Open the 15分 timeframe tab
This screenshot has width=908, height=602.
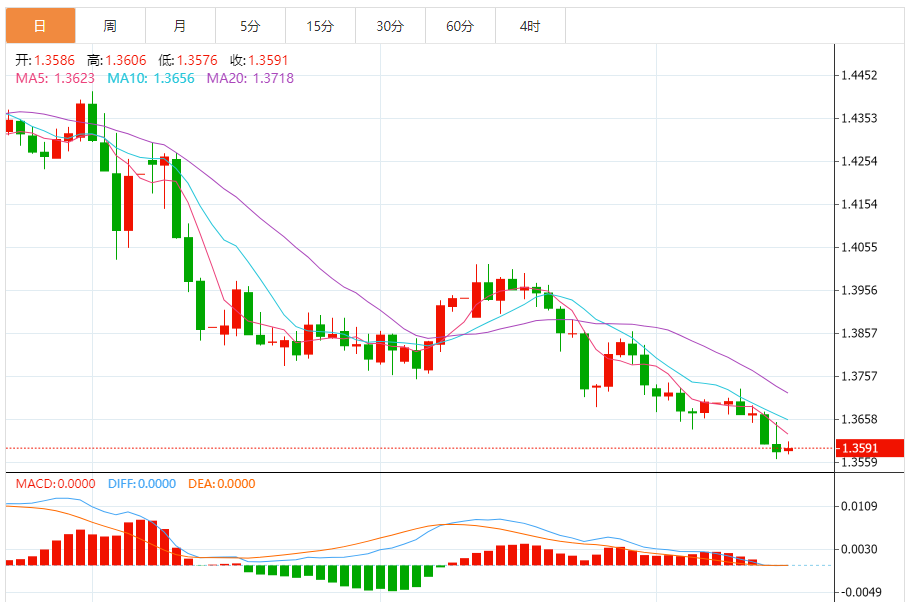[320, 26]
